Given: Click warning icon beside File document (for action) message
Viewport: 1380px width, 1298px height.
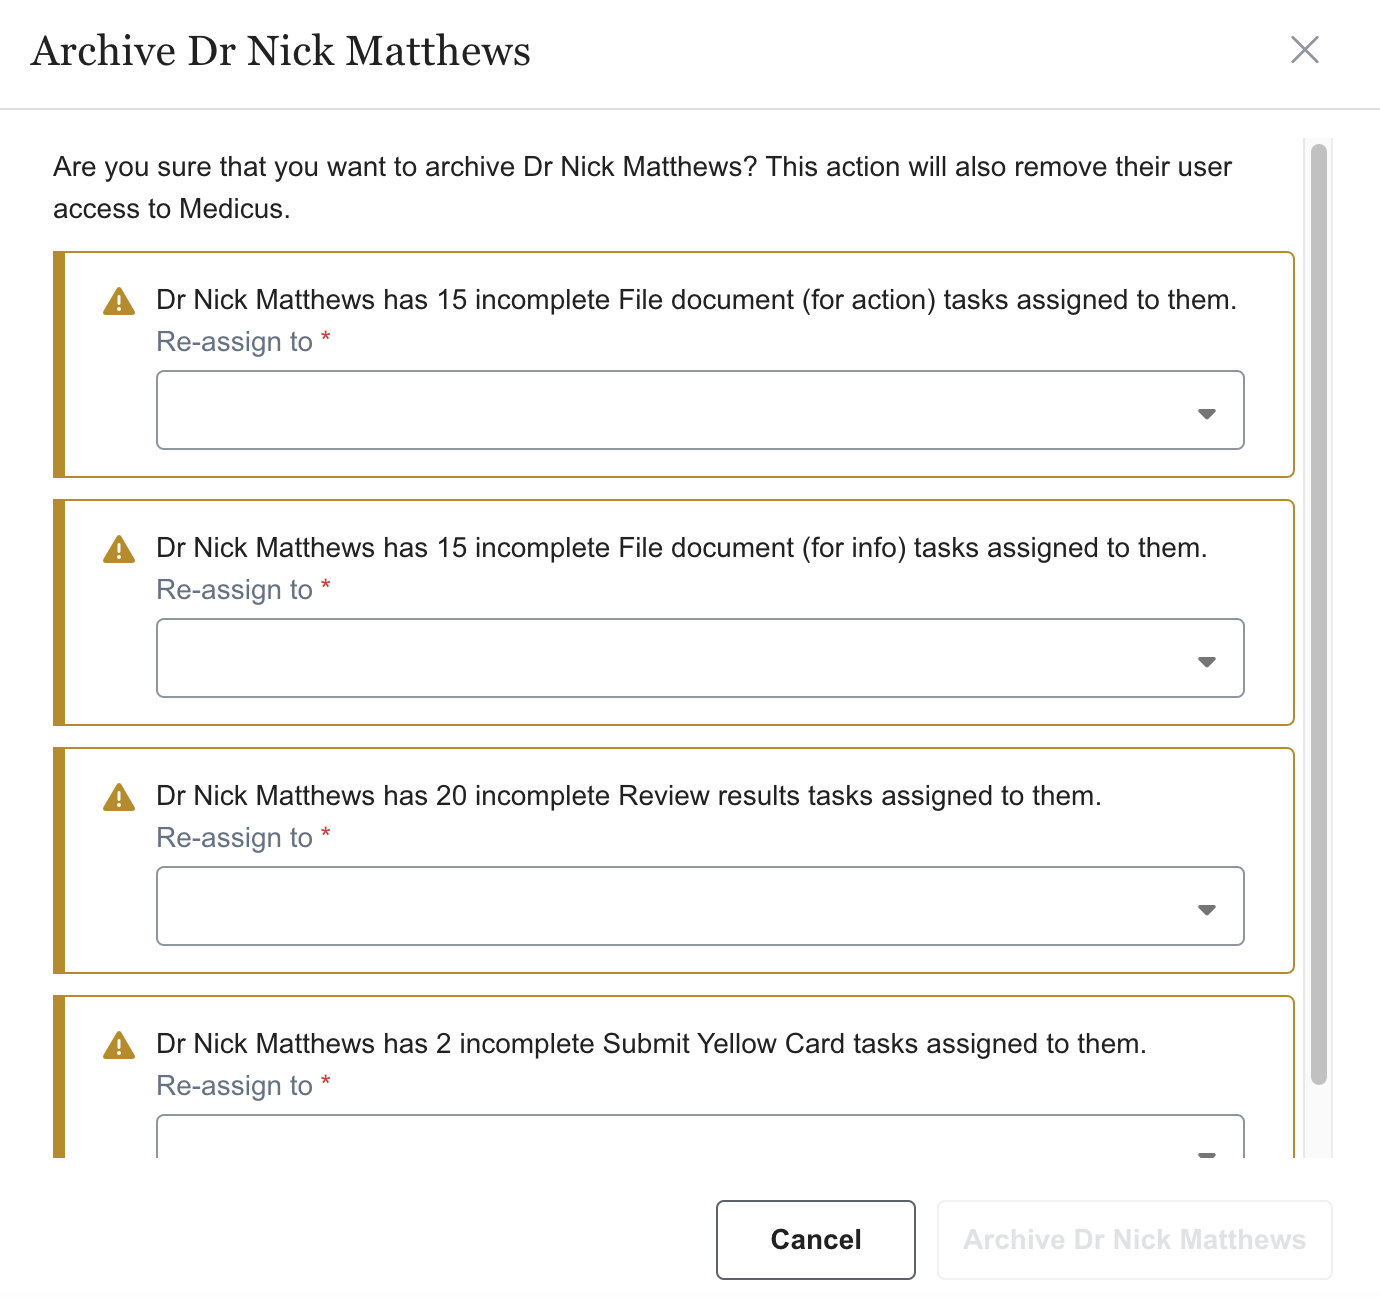Looking at the screenshot, I should pyautogui.click(x=119, y=301).
